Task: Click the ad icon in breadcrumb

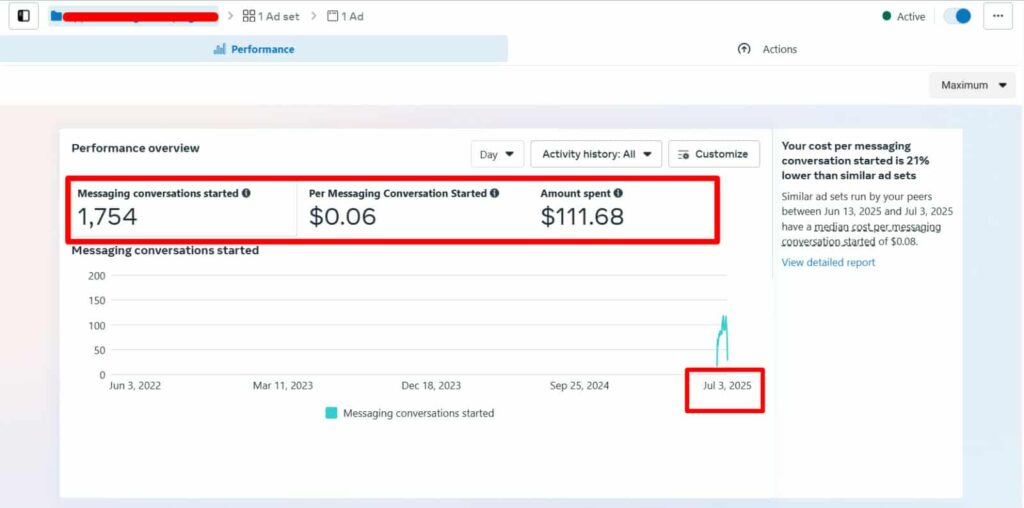Action: click(333, 16)
